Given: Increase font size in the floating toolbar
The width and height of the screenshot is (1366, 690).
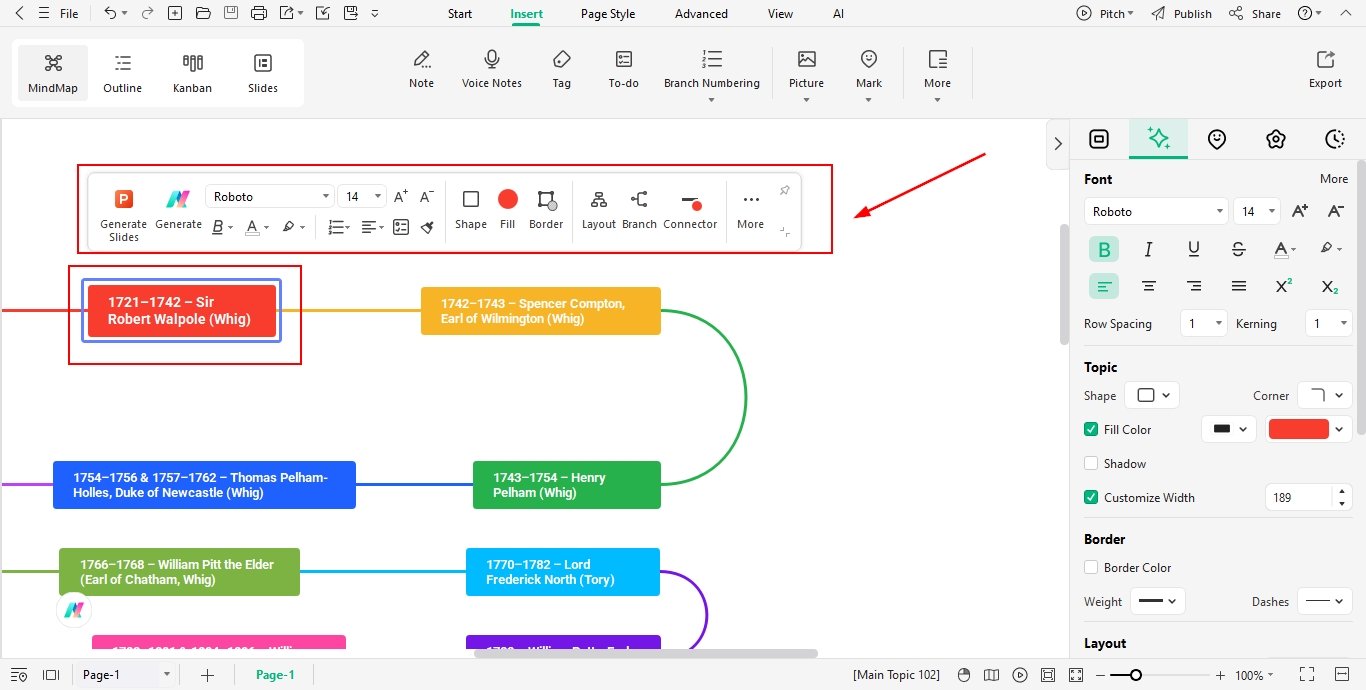Looking at the screenshot, I should (401, 197).
